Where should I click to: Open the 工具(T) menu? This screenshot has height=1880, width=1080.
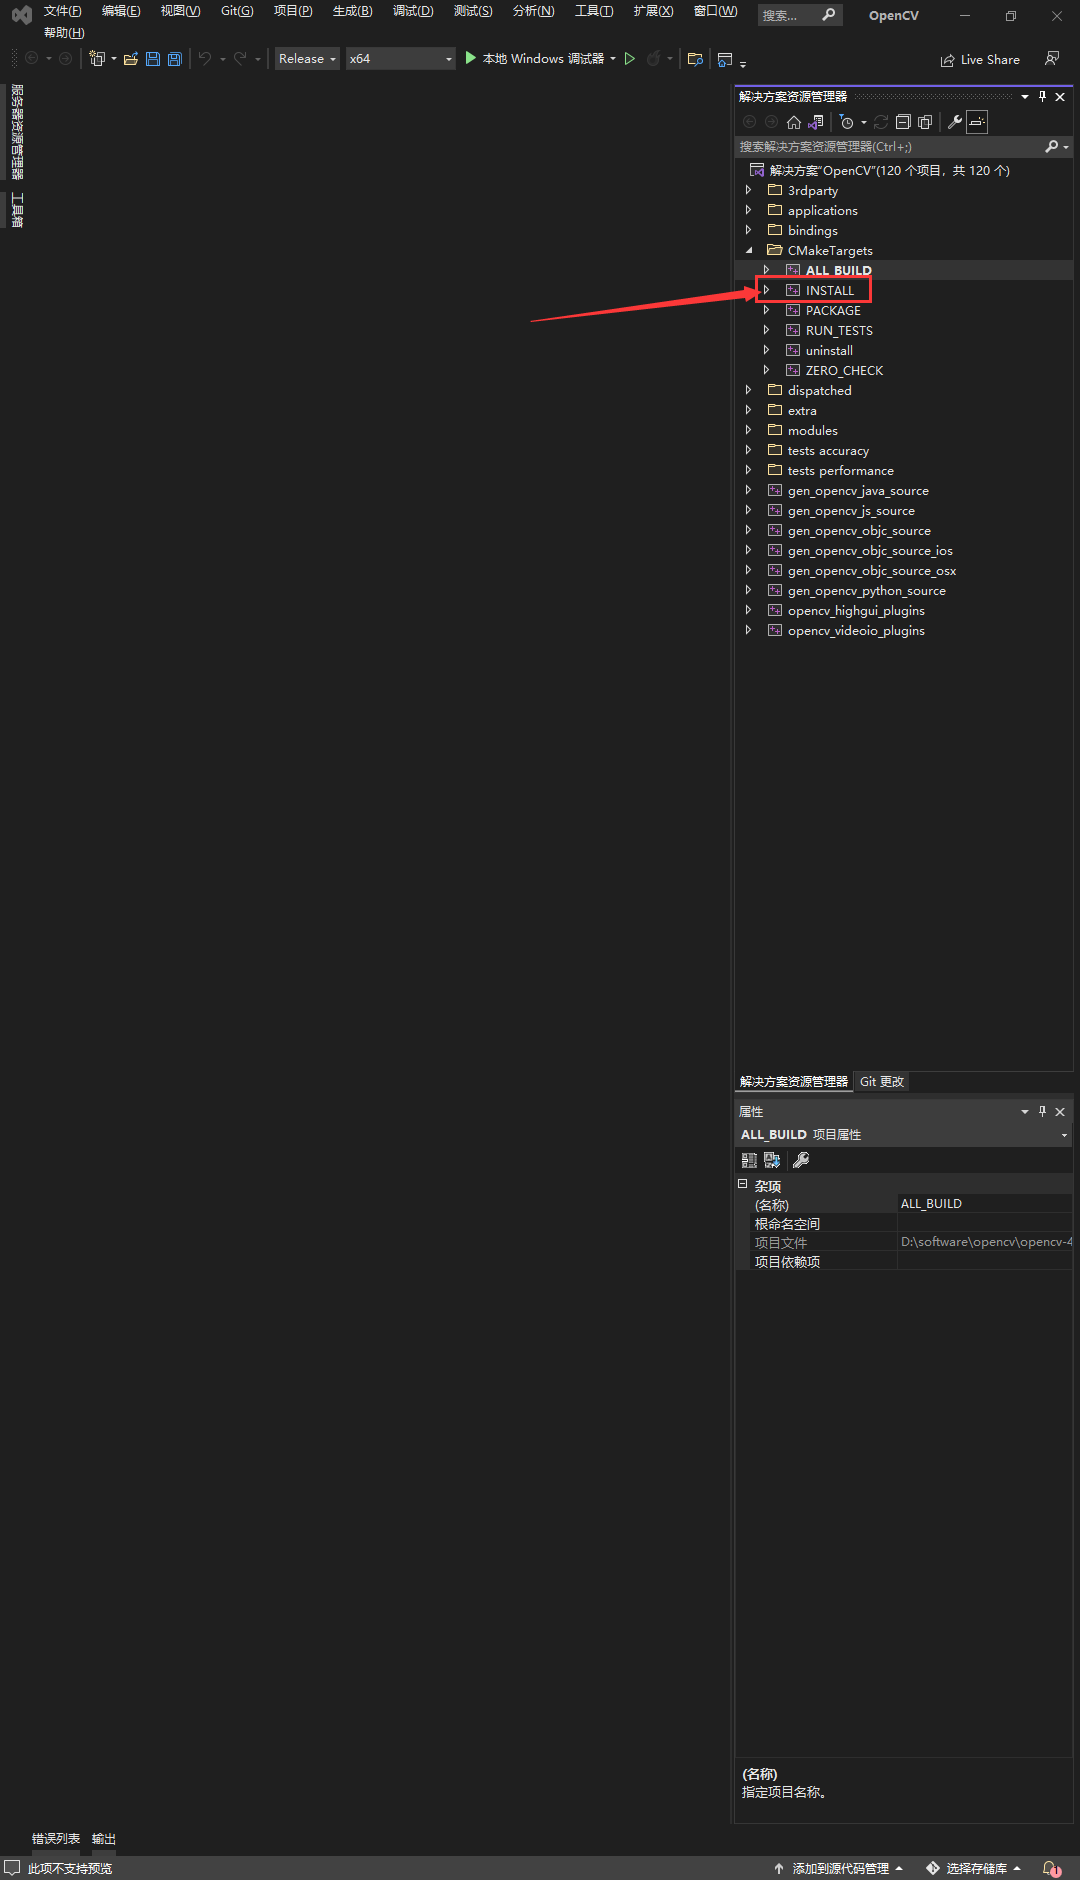pos(594,11)
